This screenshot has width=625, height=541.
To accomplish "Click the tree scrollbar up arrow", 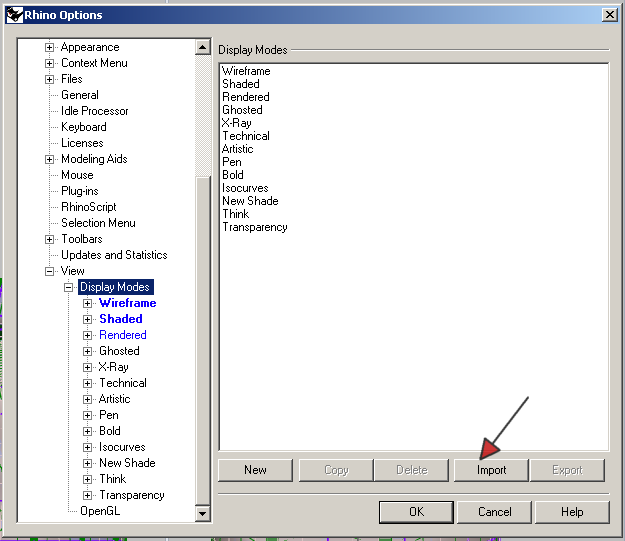I will (x=202, y=47).
